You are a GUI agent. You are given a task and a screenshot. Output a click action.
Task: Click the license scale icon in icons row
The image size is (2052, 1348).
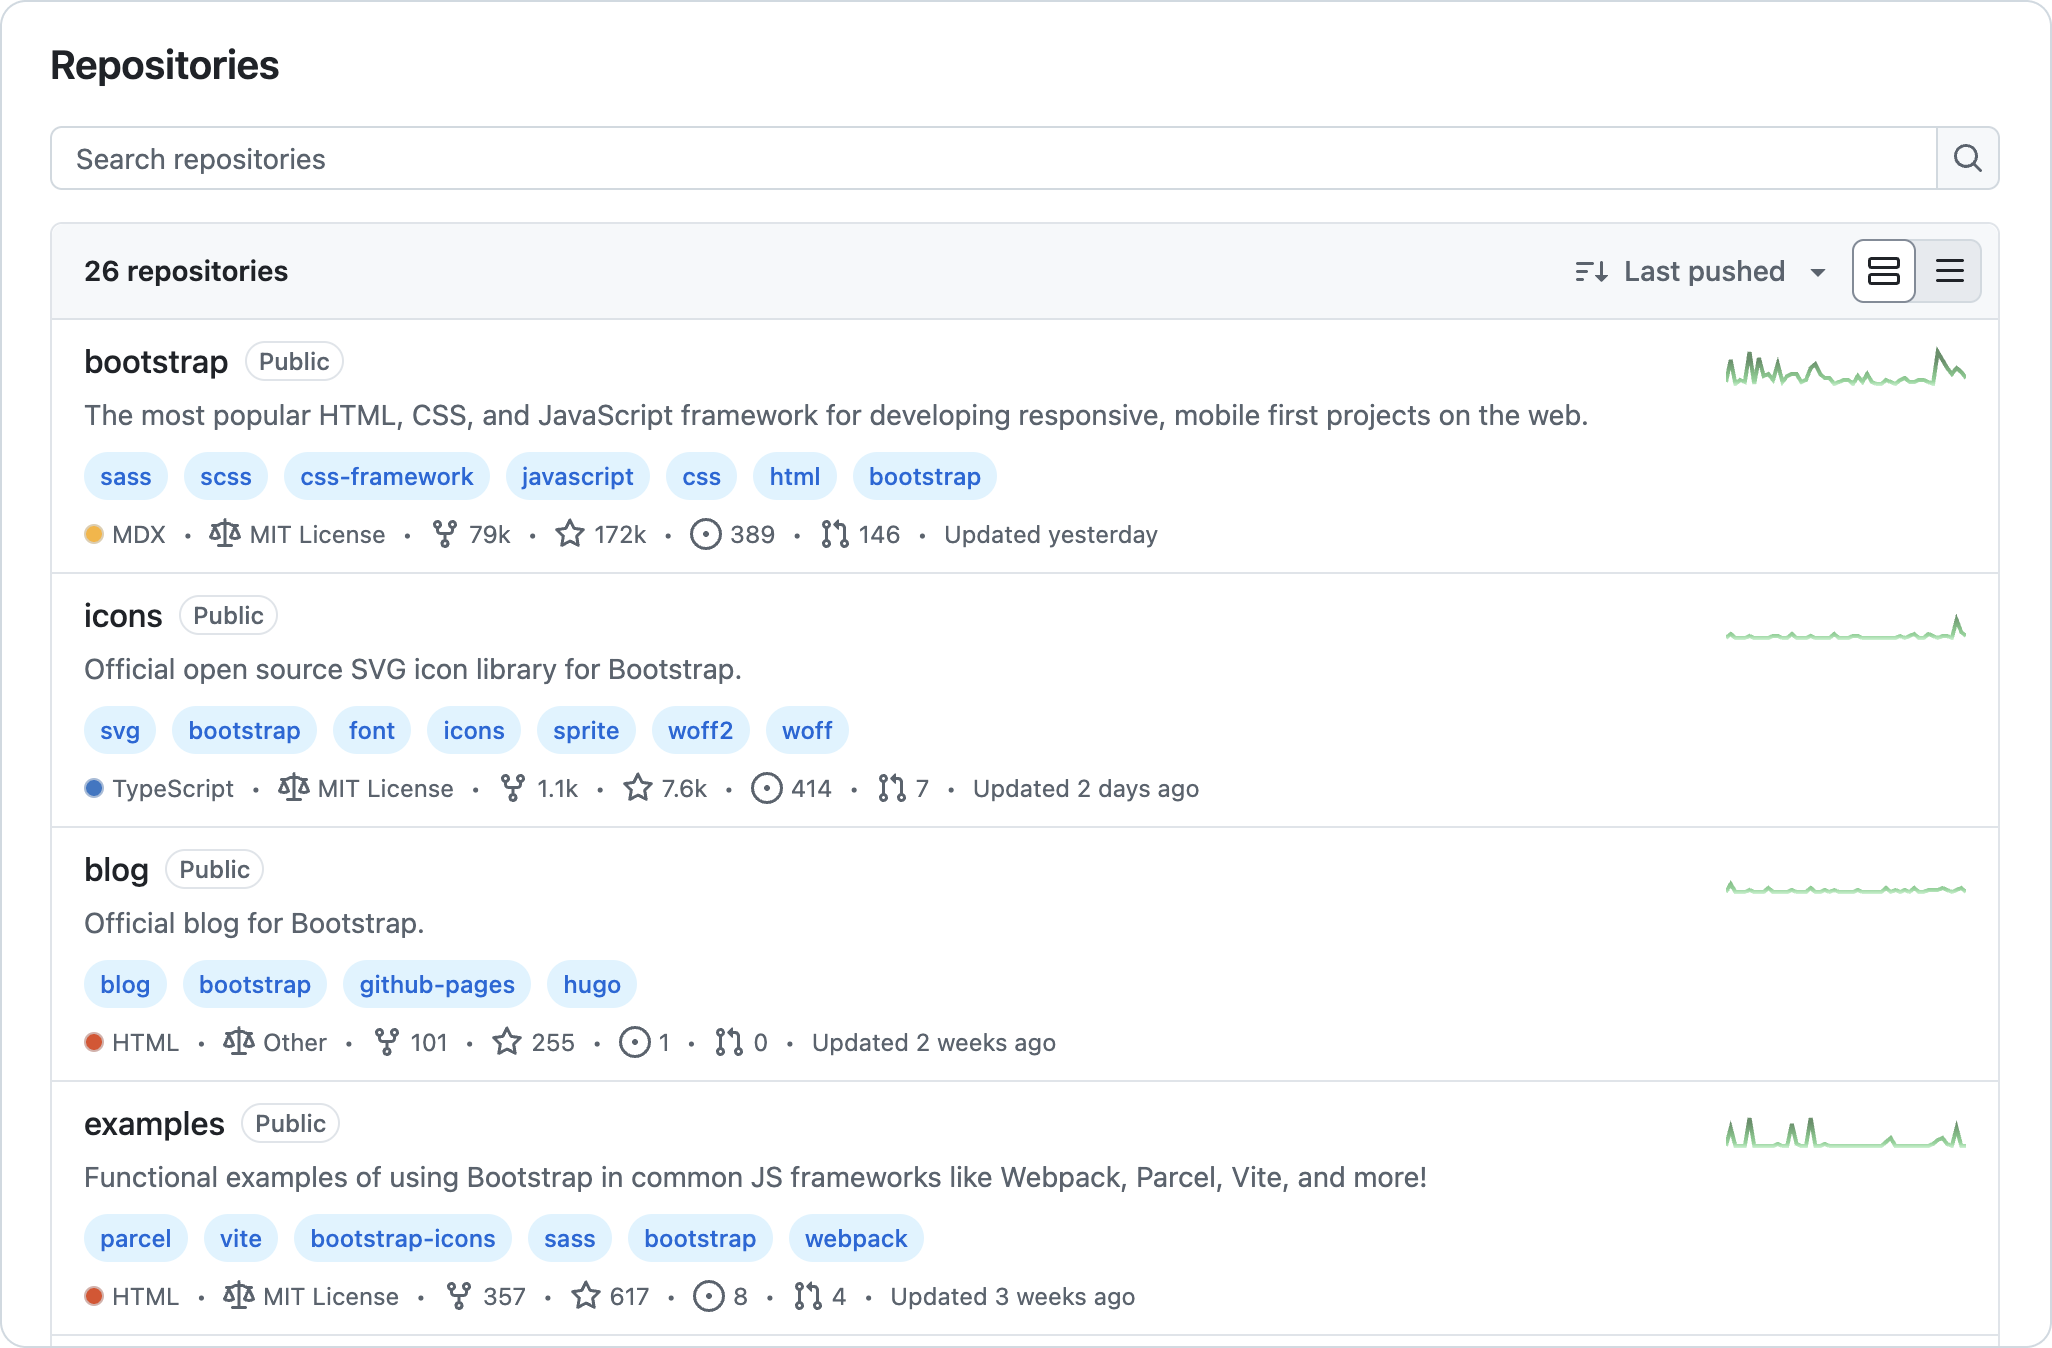(293, 788)
